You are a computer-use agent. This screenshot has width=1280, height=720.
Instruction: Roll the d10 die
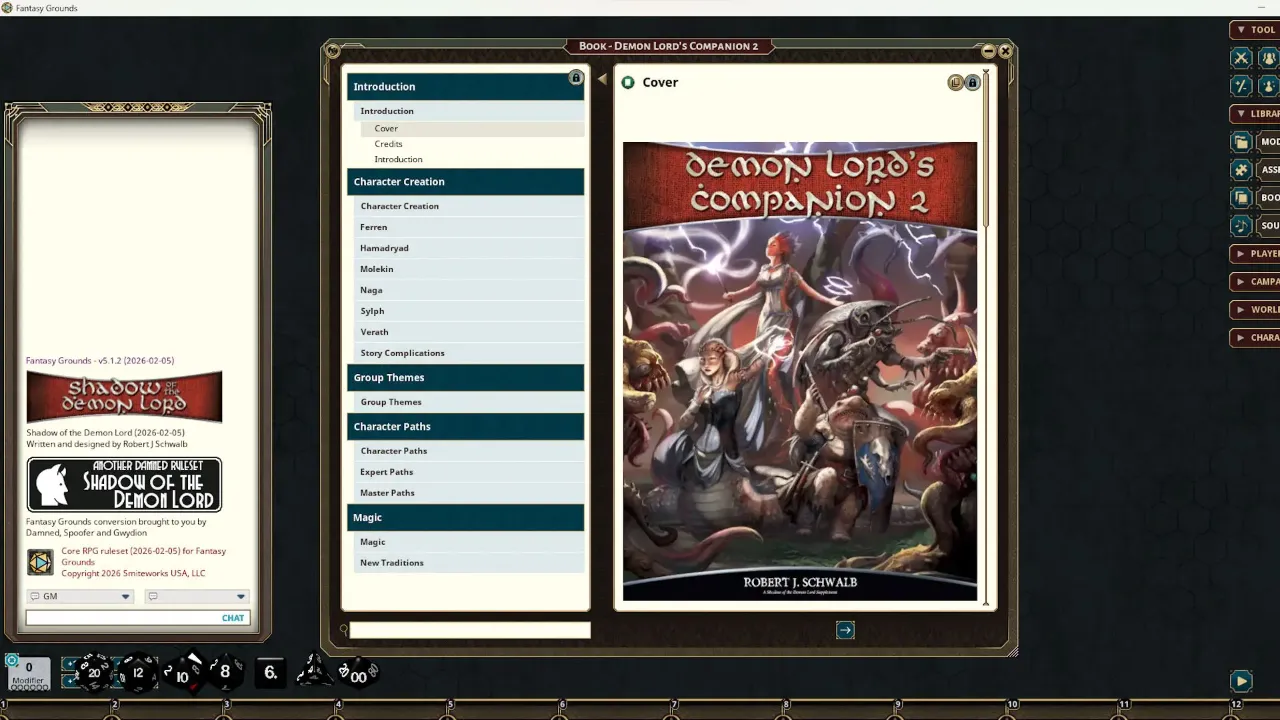pyautogui.click(x=183, y=674)
